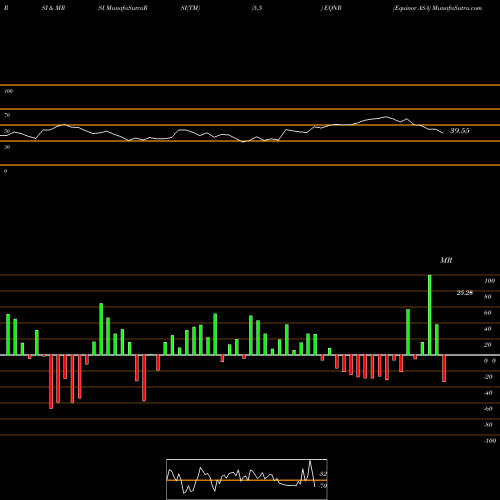Click the MR axis label -100
The image size is (500, 500).
point(490,441)
